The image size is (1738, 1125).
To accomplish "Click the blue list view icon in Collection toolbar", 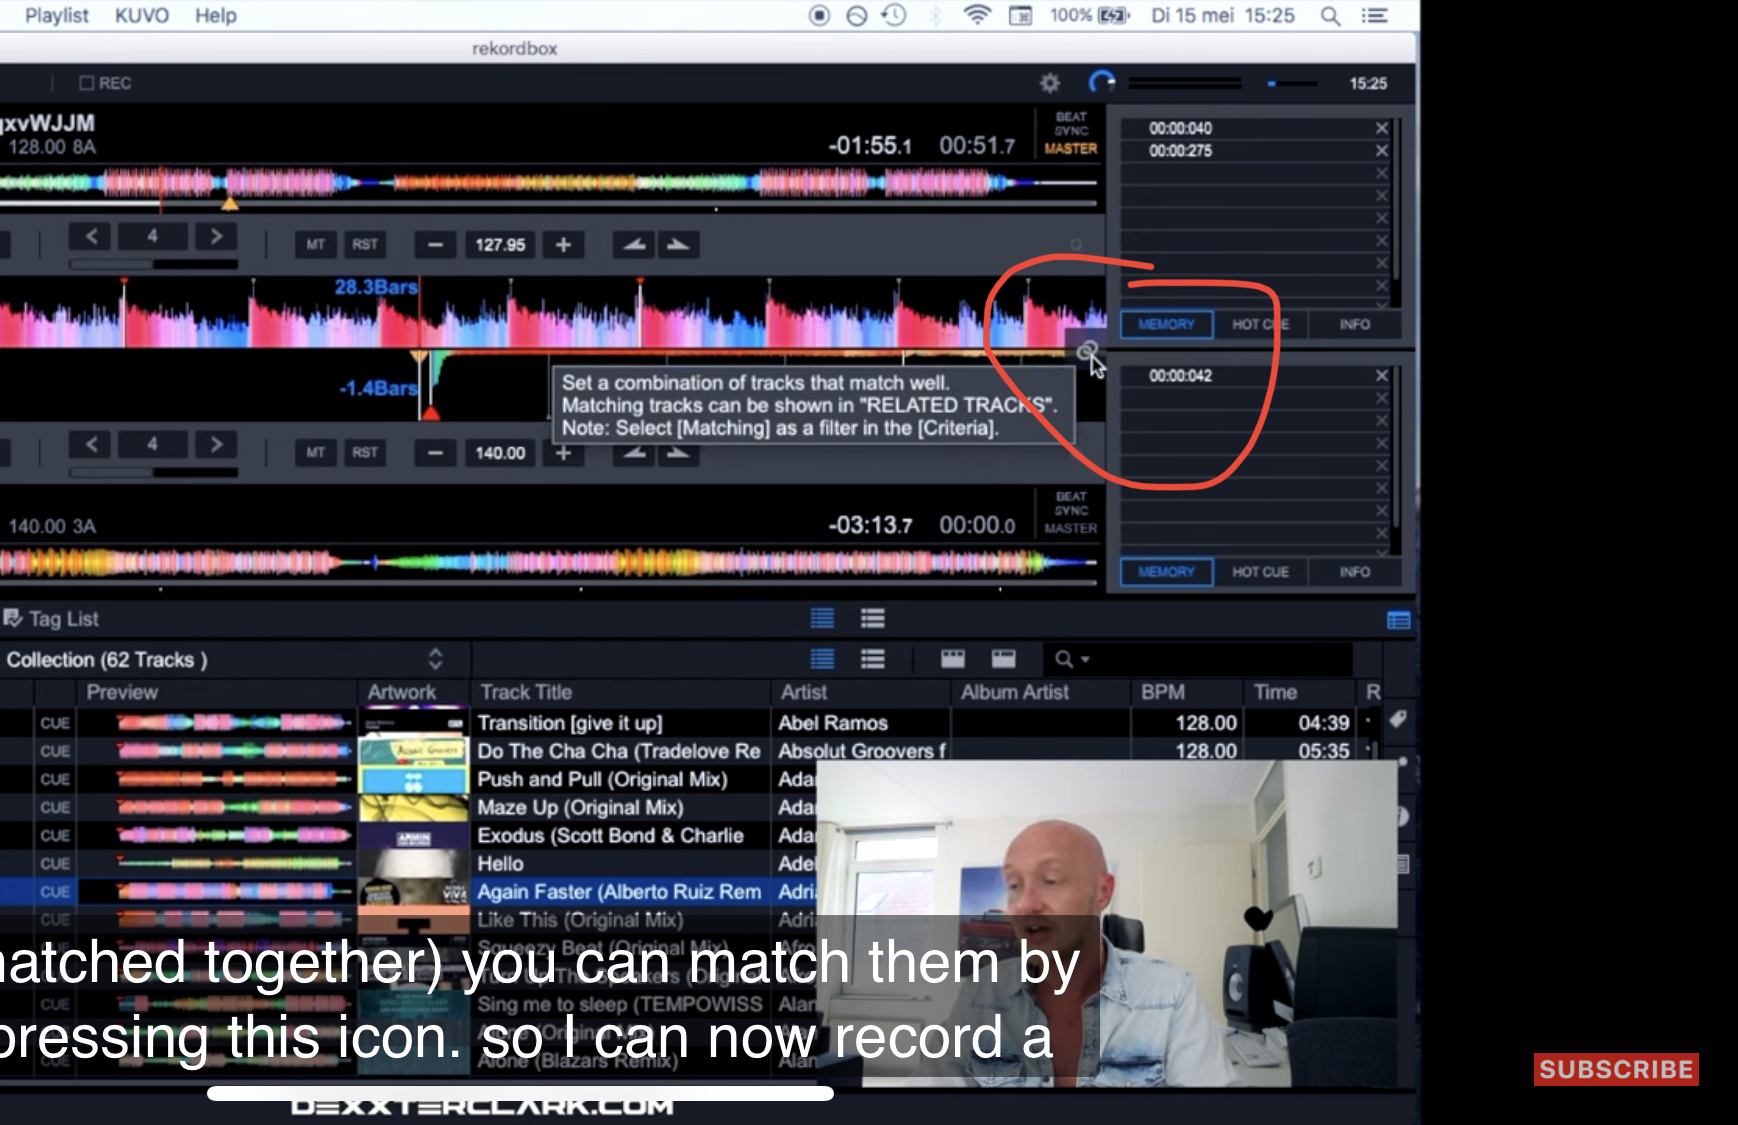I will (x=822, y=659).
